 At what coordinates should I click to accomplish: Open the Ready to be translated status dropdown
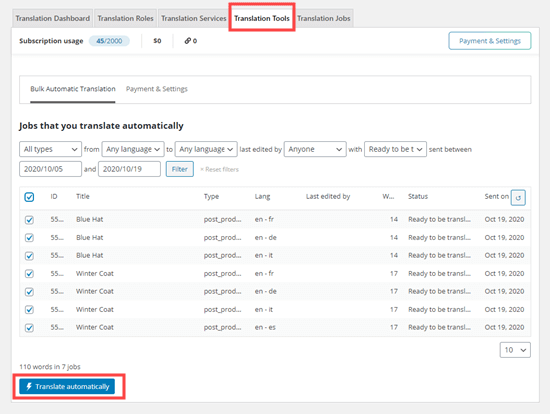pyautogui.click(x=395, y=149)
